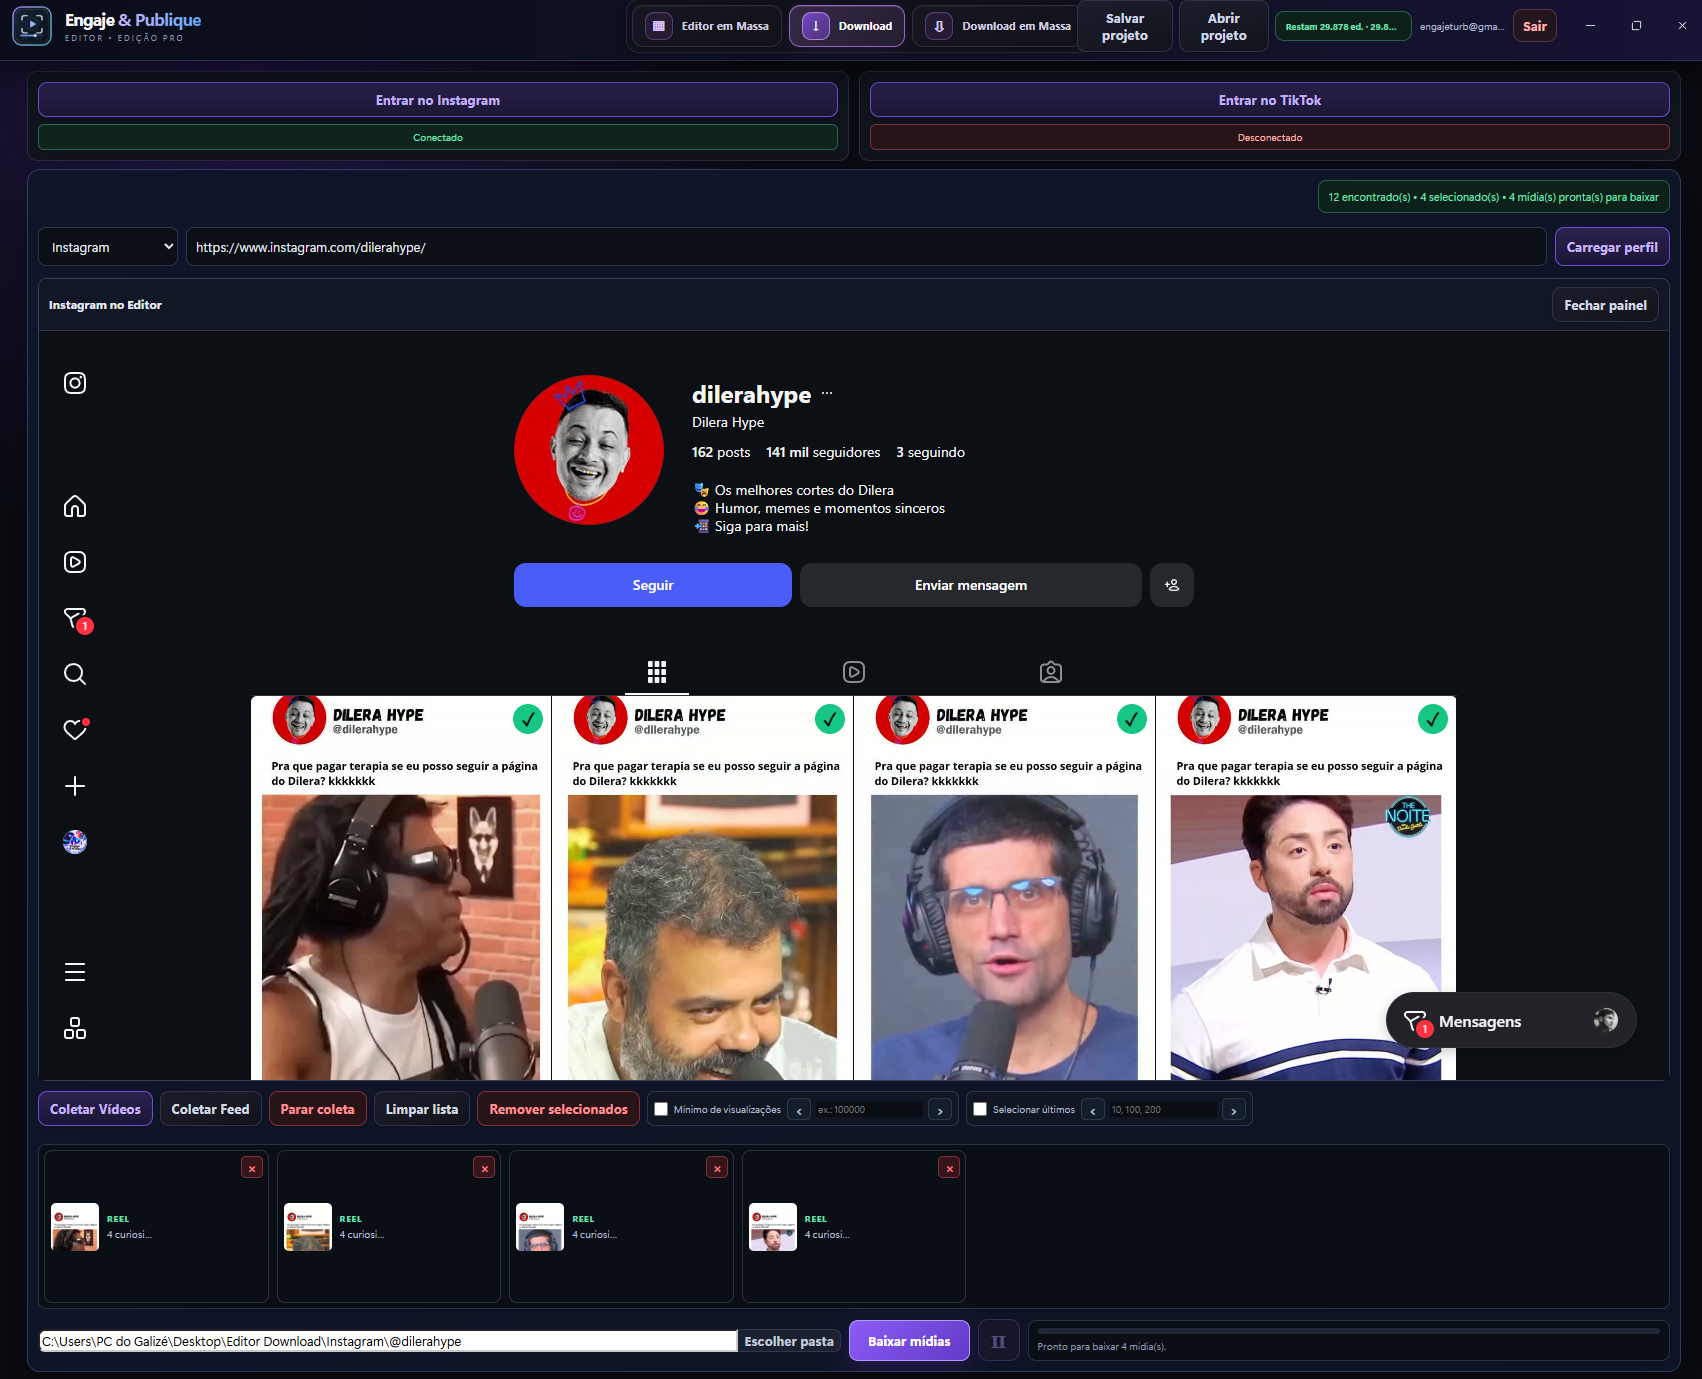1702x1379 pixels.
Task: Click the Search magnifier icon in sidebar
Action: 75,674
